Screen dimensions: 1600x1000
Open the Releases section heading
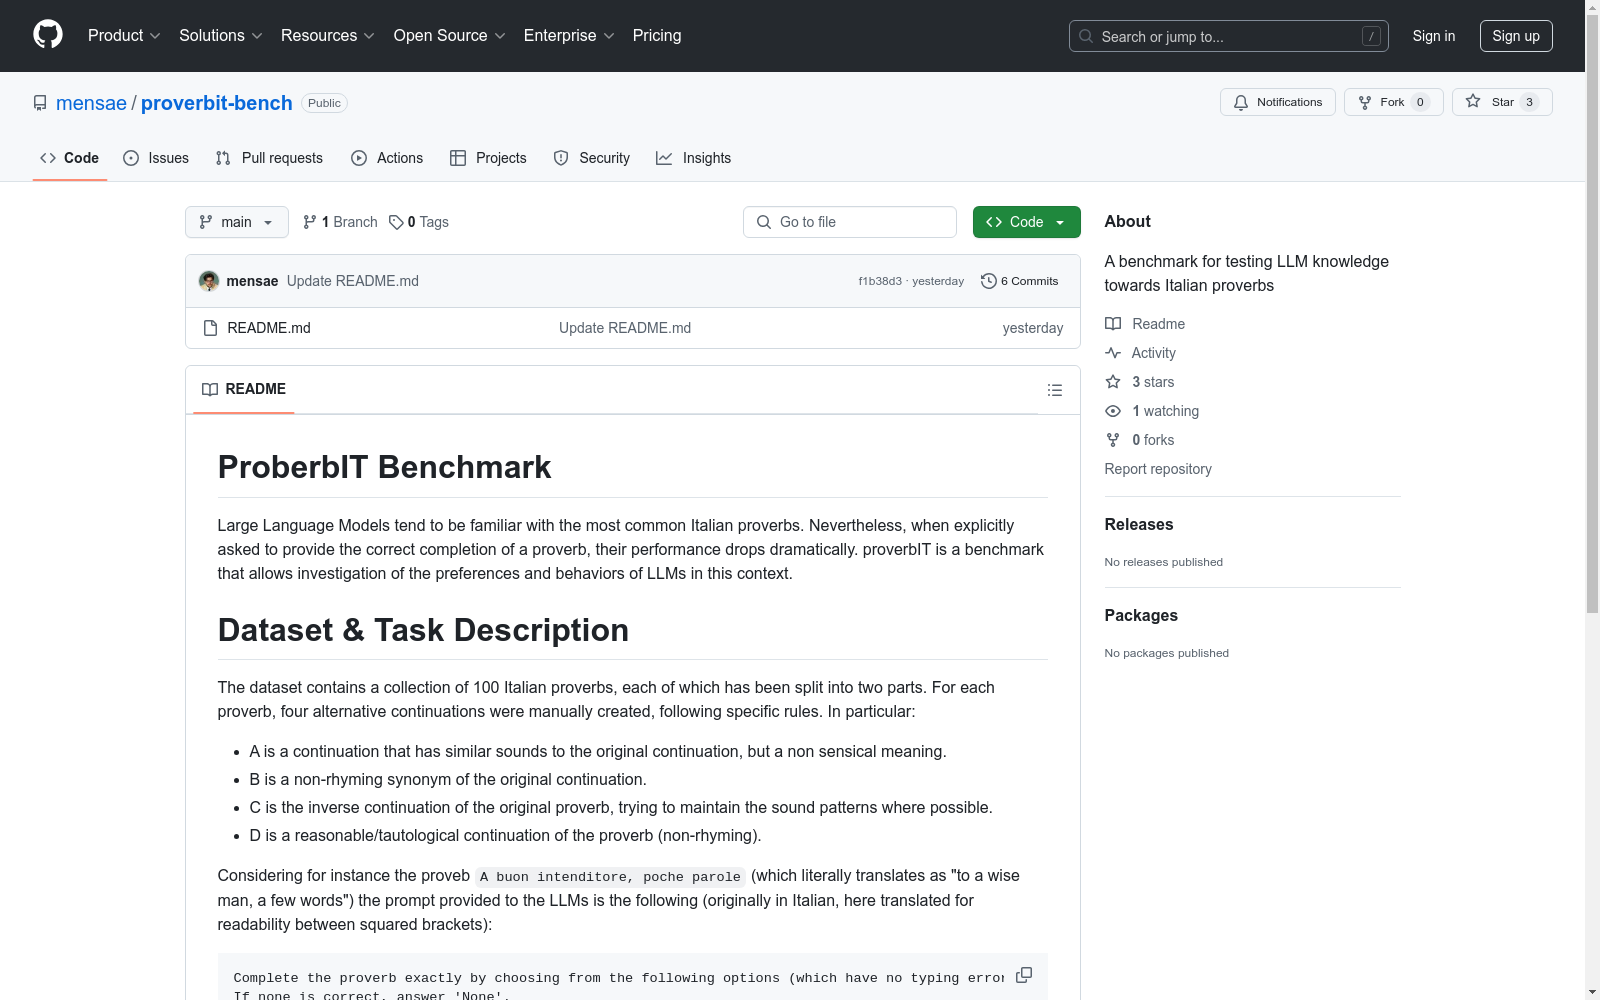[x=1139, y=524]
